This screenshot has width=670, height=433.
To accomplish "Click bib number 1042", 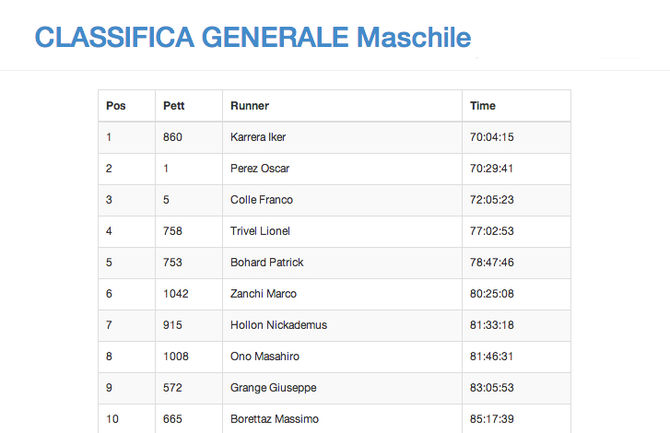I will pyautogui.click(x=175, y=294).
